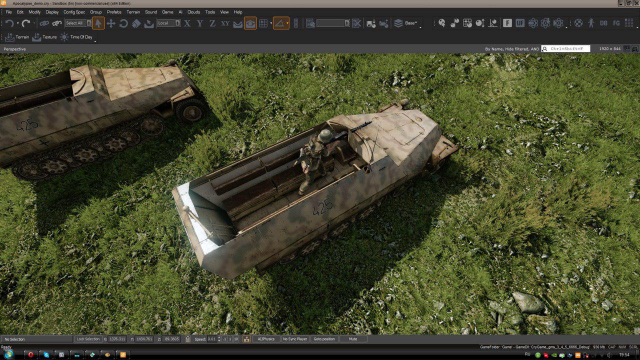Adjust the camera Speed value stepper
The width and height of the screenshot is (640, 360).
(219, 339)
